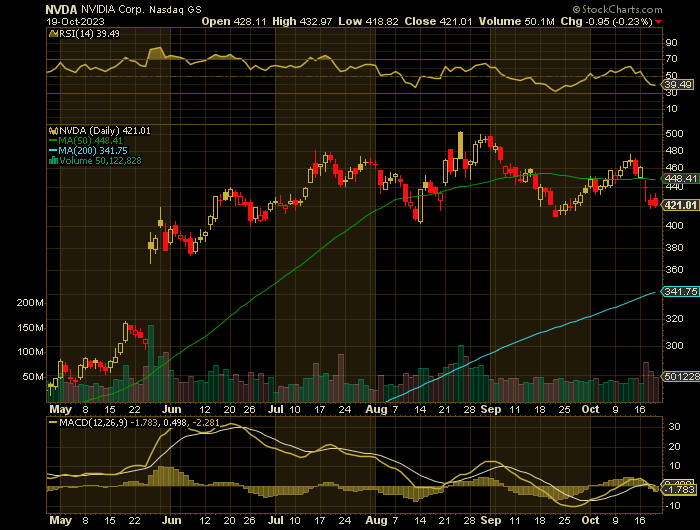Click the MA(200) 341.75 legend text

click(93, 151)
